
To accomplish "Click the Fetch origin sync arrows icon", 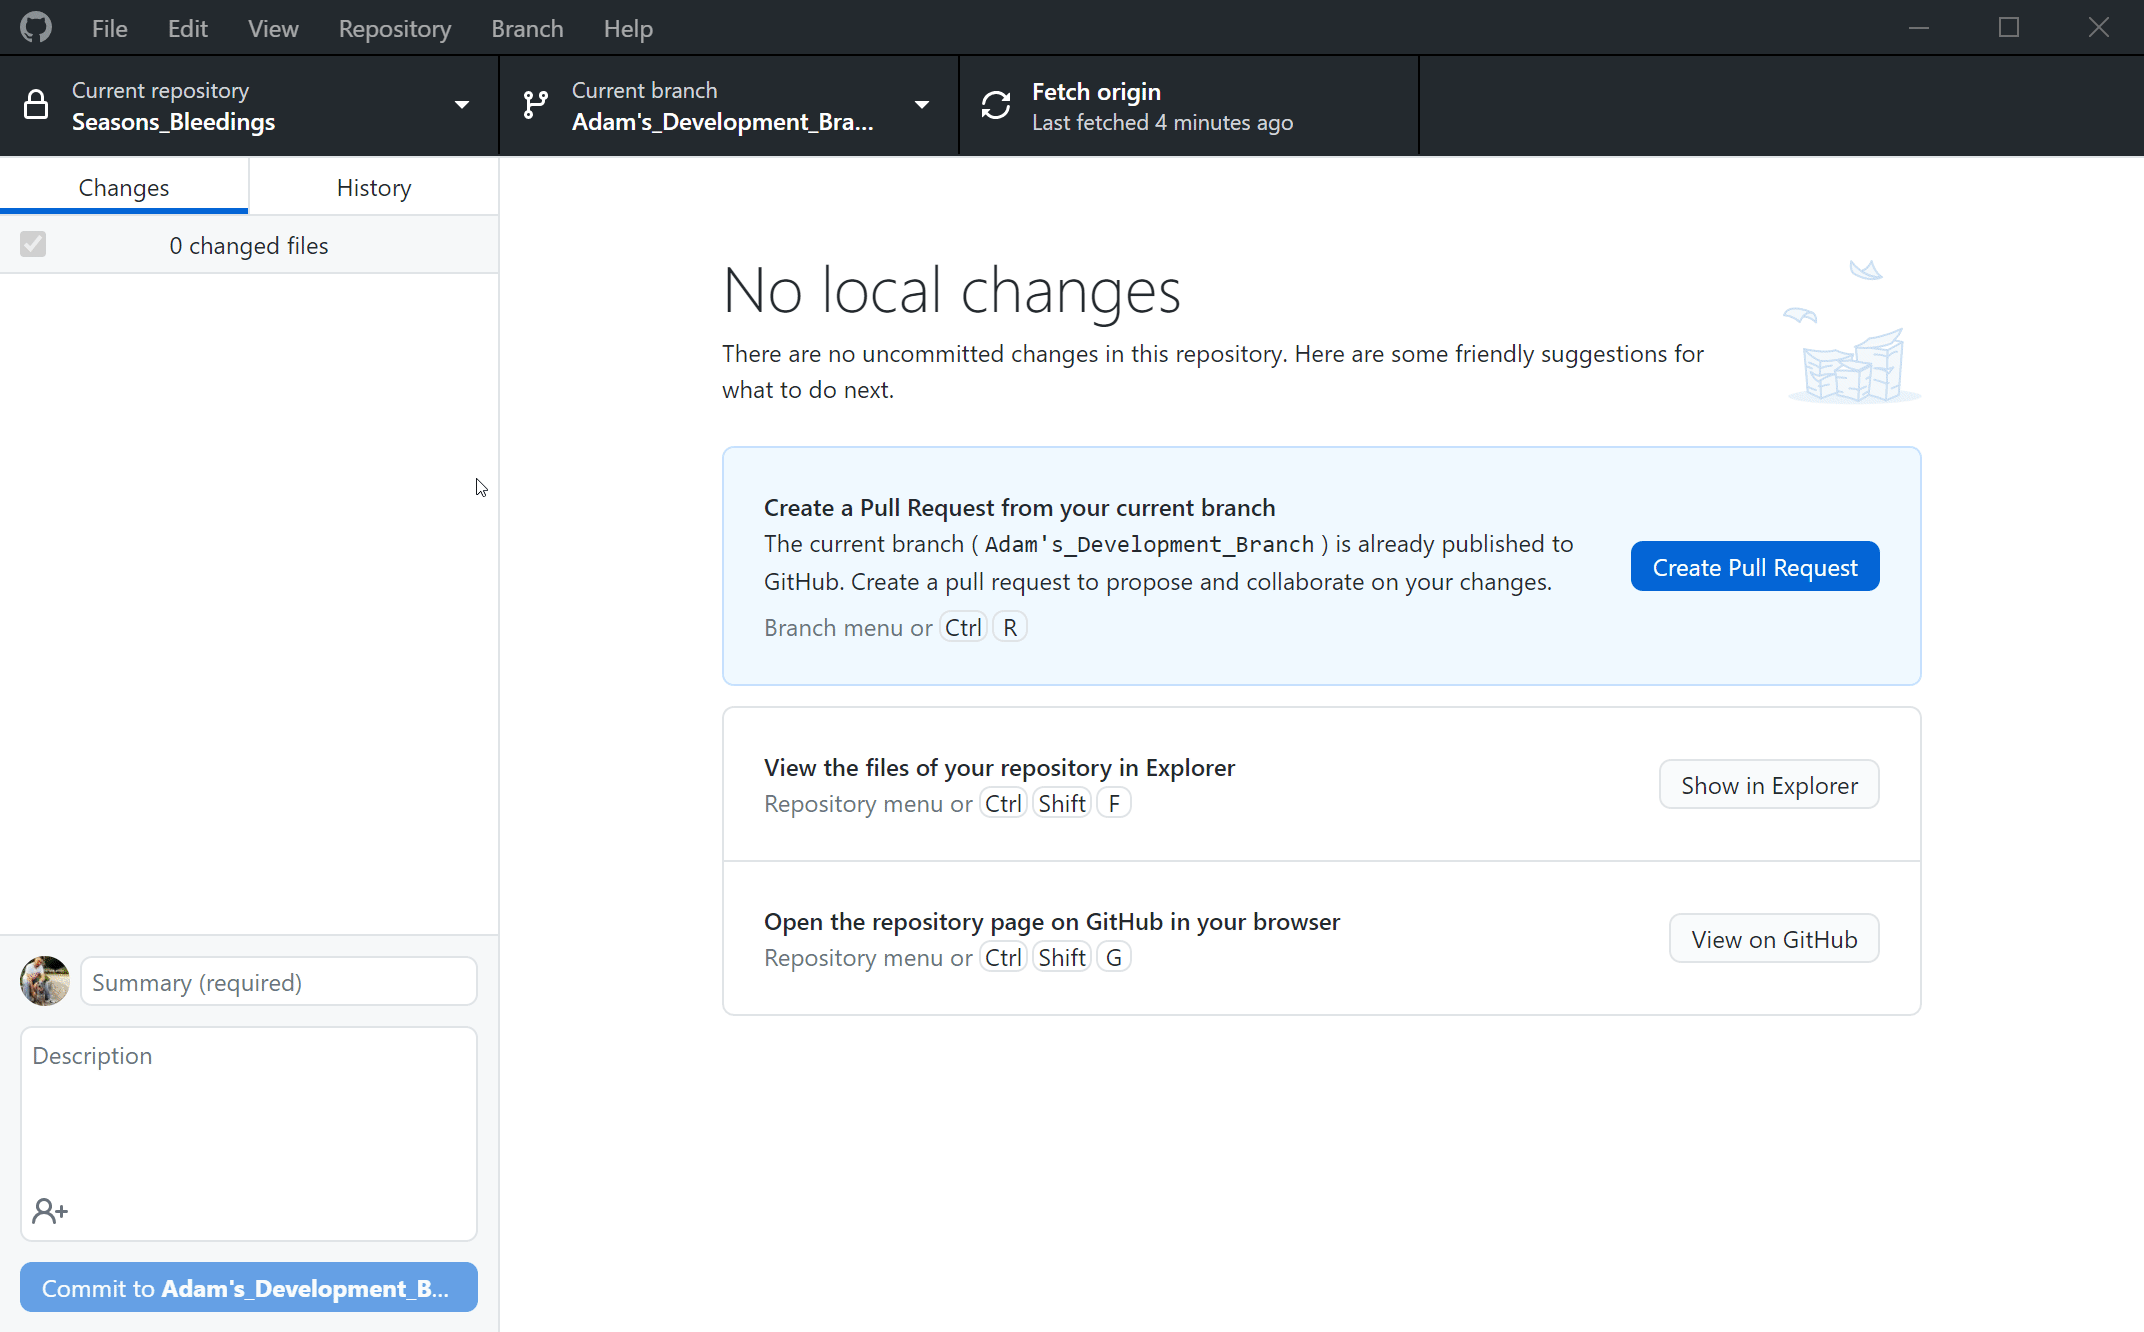I will (996, 105).
